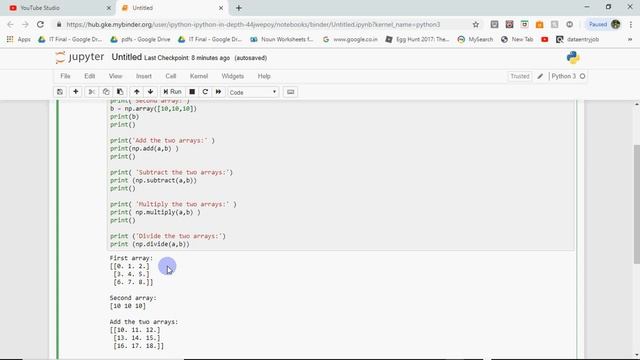
Task: Open the pdfs - Google Drive bookmark
Action: coord(140,40)
